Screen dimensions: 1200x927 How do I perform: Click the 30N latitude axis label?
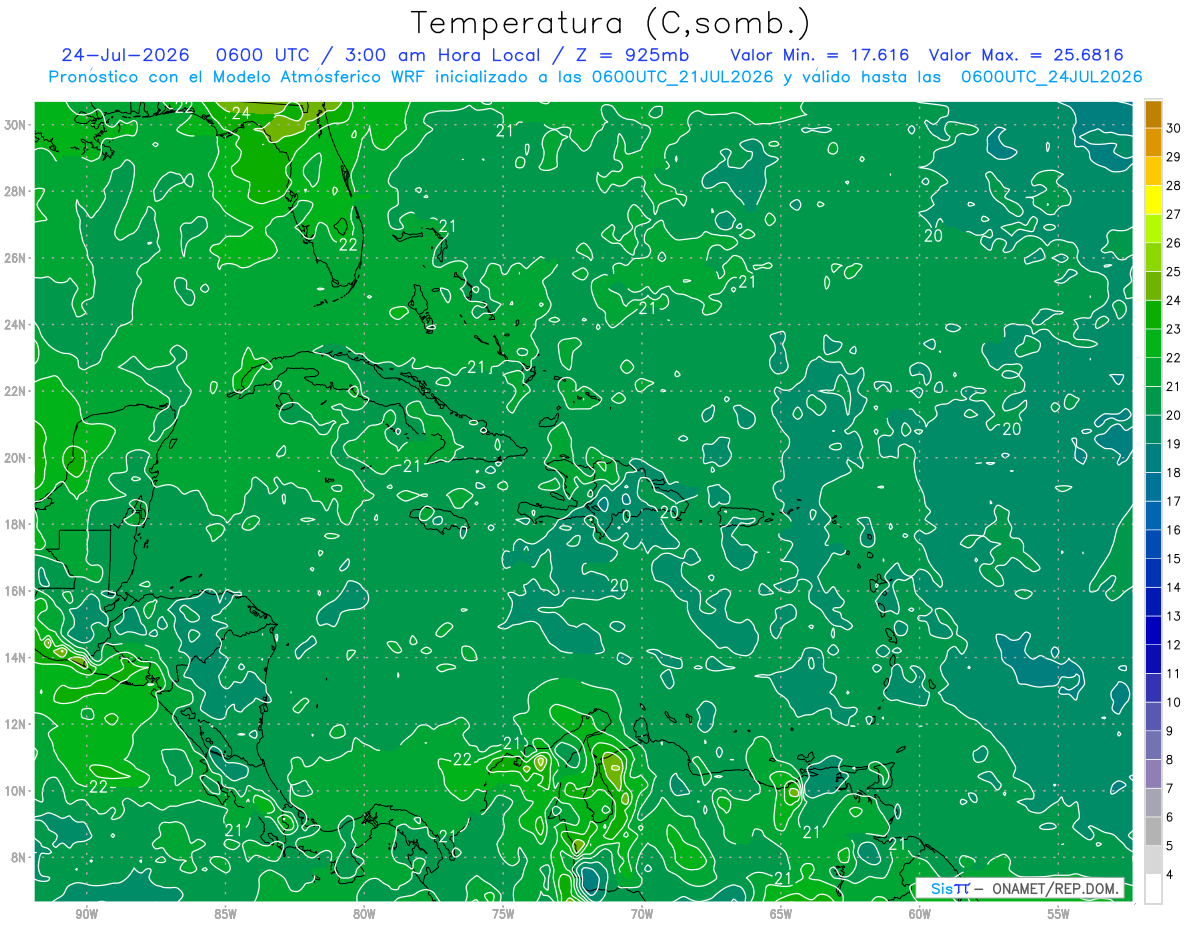coord(17,125)
